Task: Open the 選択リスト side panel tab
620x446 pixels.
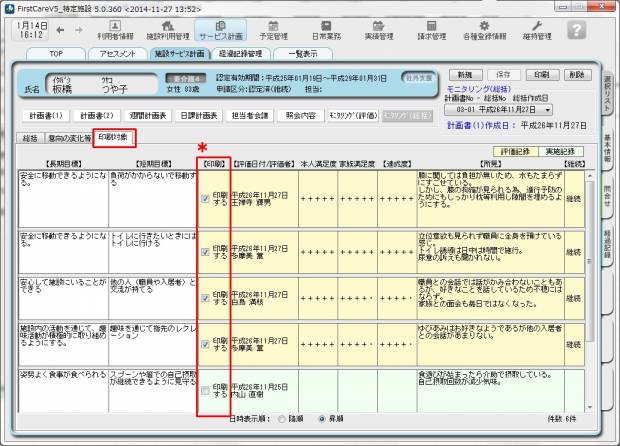Action: coord(609,92)
